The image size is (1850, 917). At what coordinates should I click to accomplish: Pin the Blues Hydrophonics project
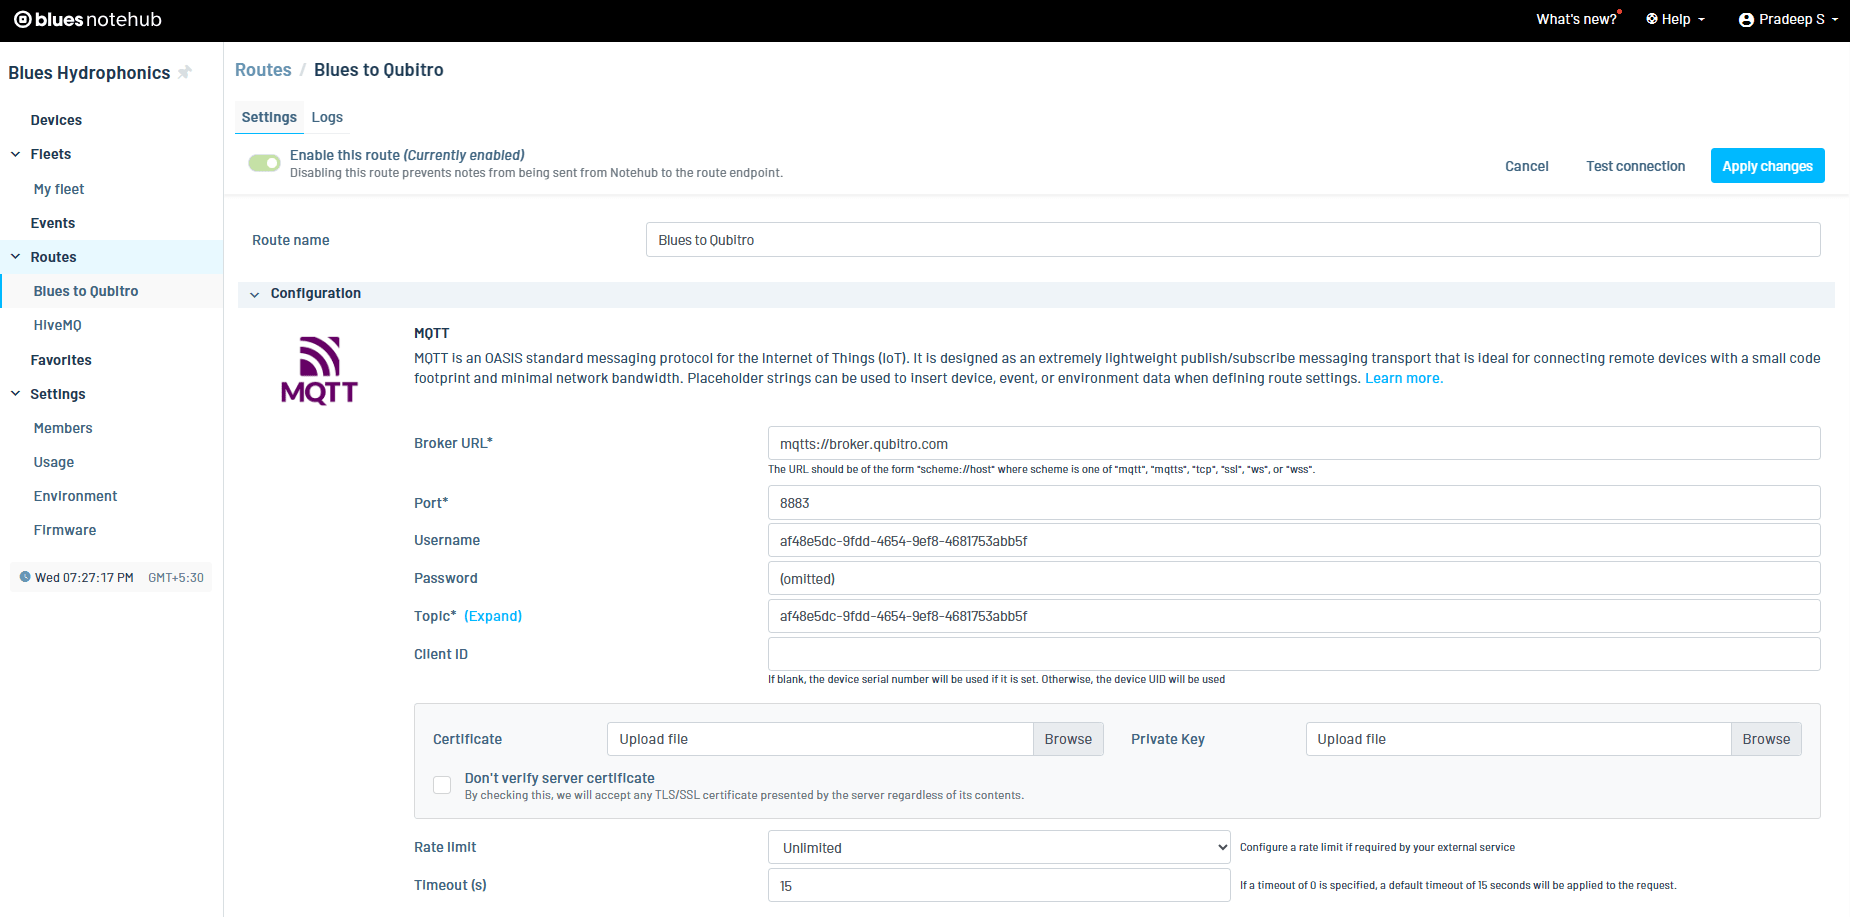pos(185,72)
